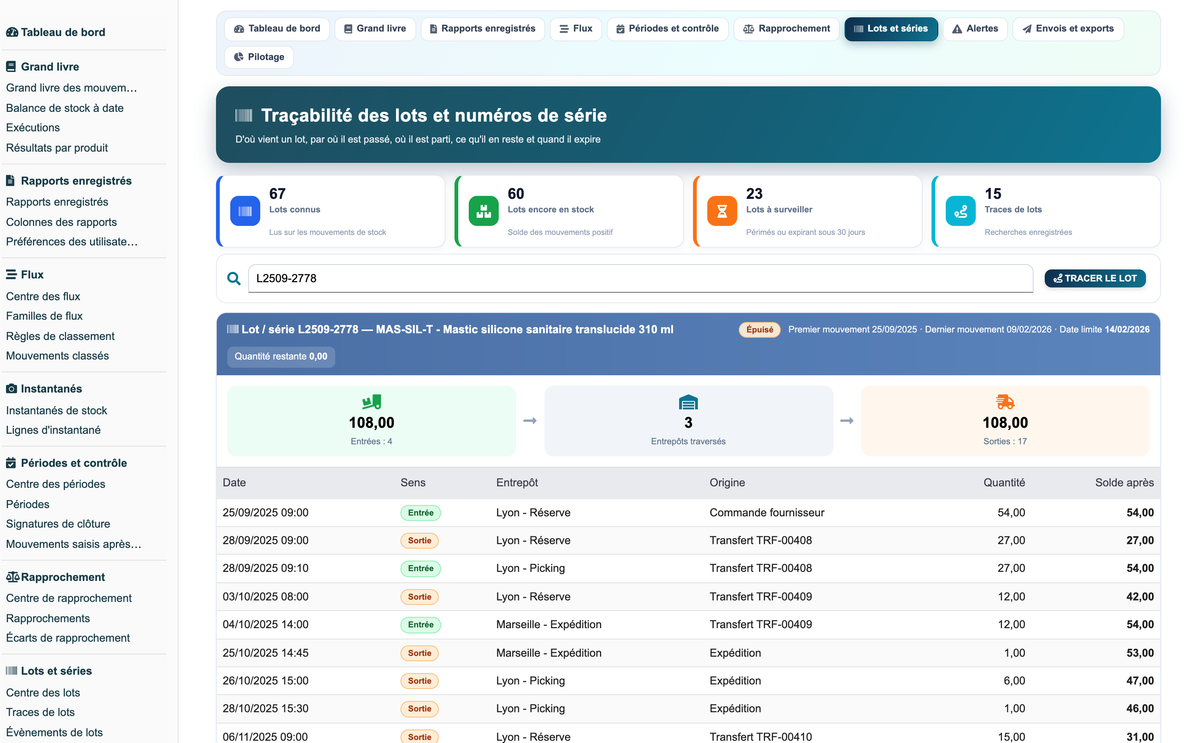This screenshot has width=1200, height=743.
Task: Click the Entrée badge on 25/09/2025 row
Action: point(421,513)
